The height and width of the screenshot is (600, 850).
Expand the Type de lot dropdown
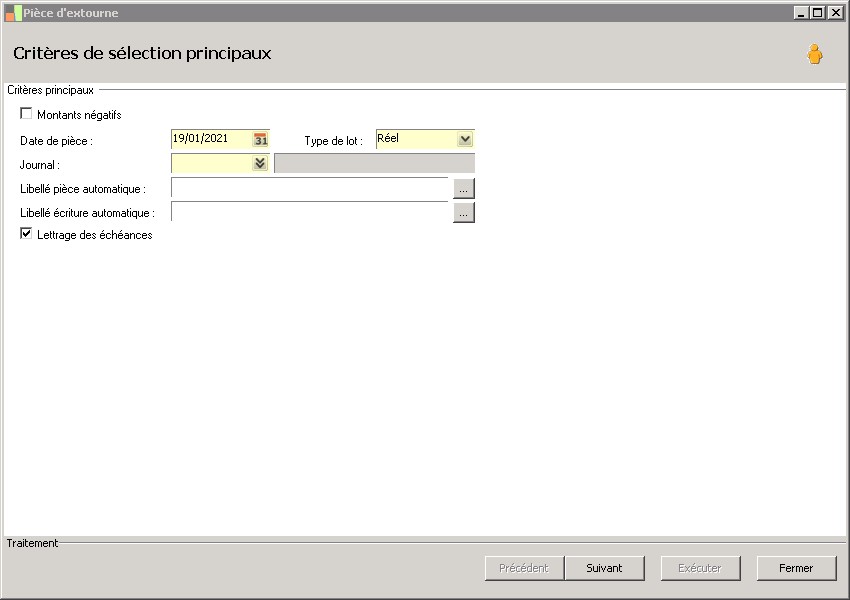pos(465,139)
